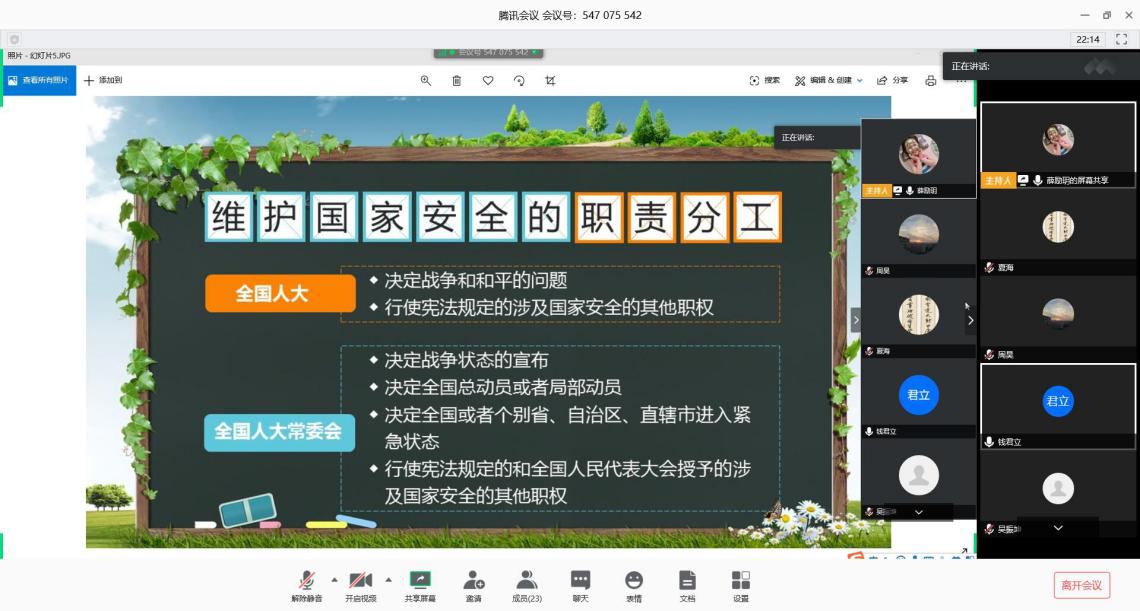The width and height of the screenshot is (1140, 611).
Task: Start screen sharing with 共享屏幕
Action: click(420, 583)
